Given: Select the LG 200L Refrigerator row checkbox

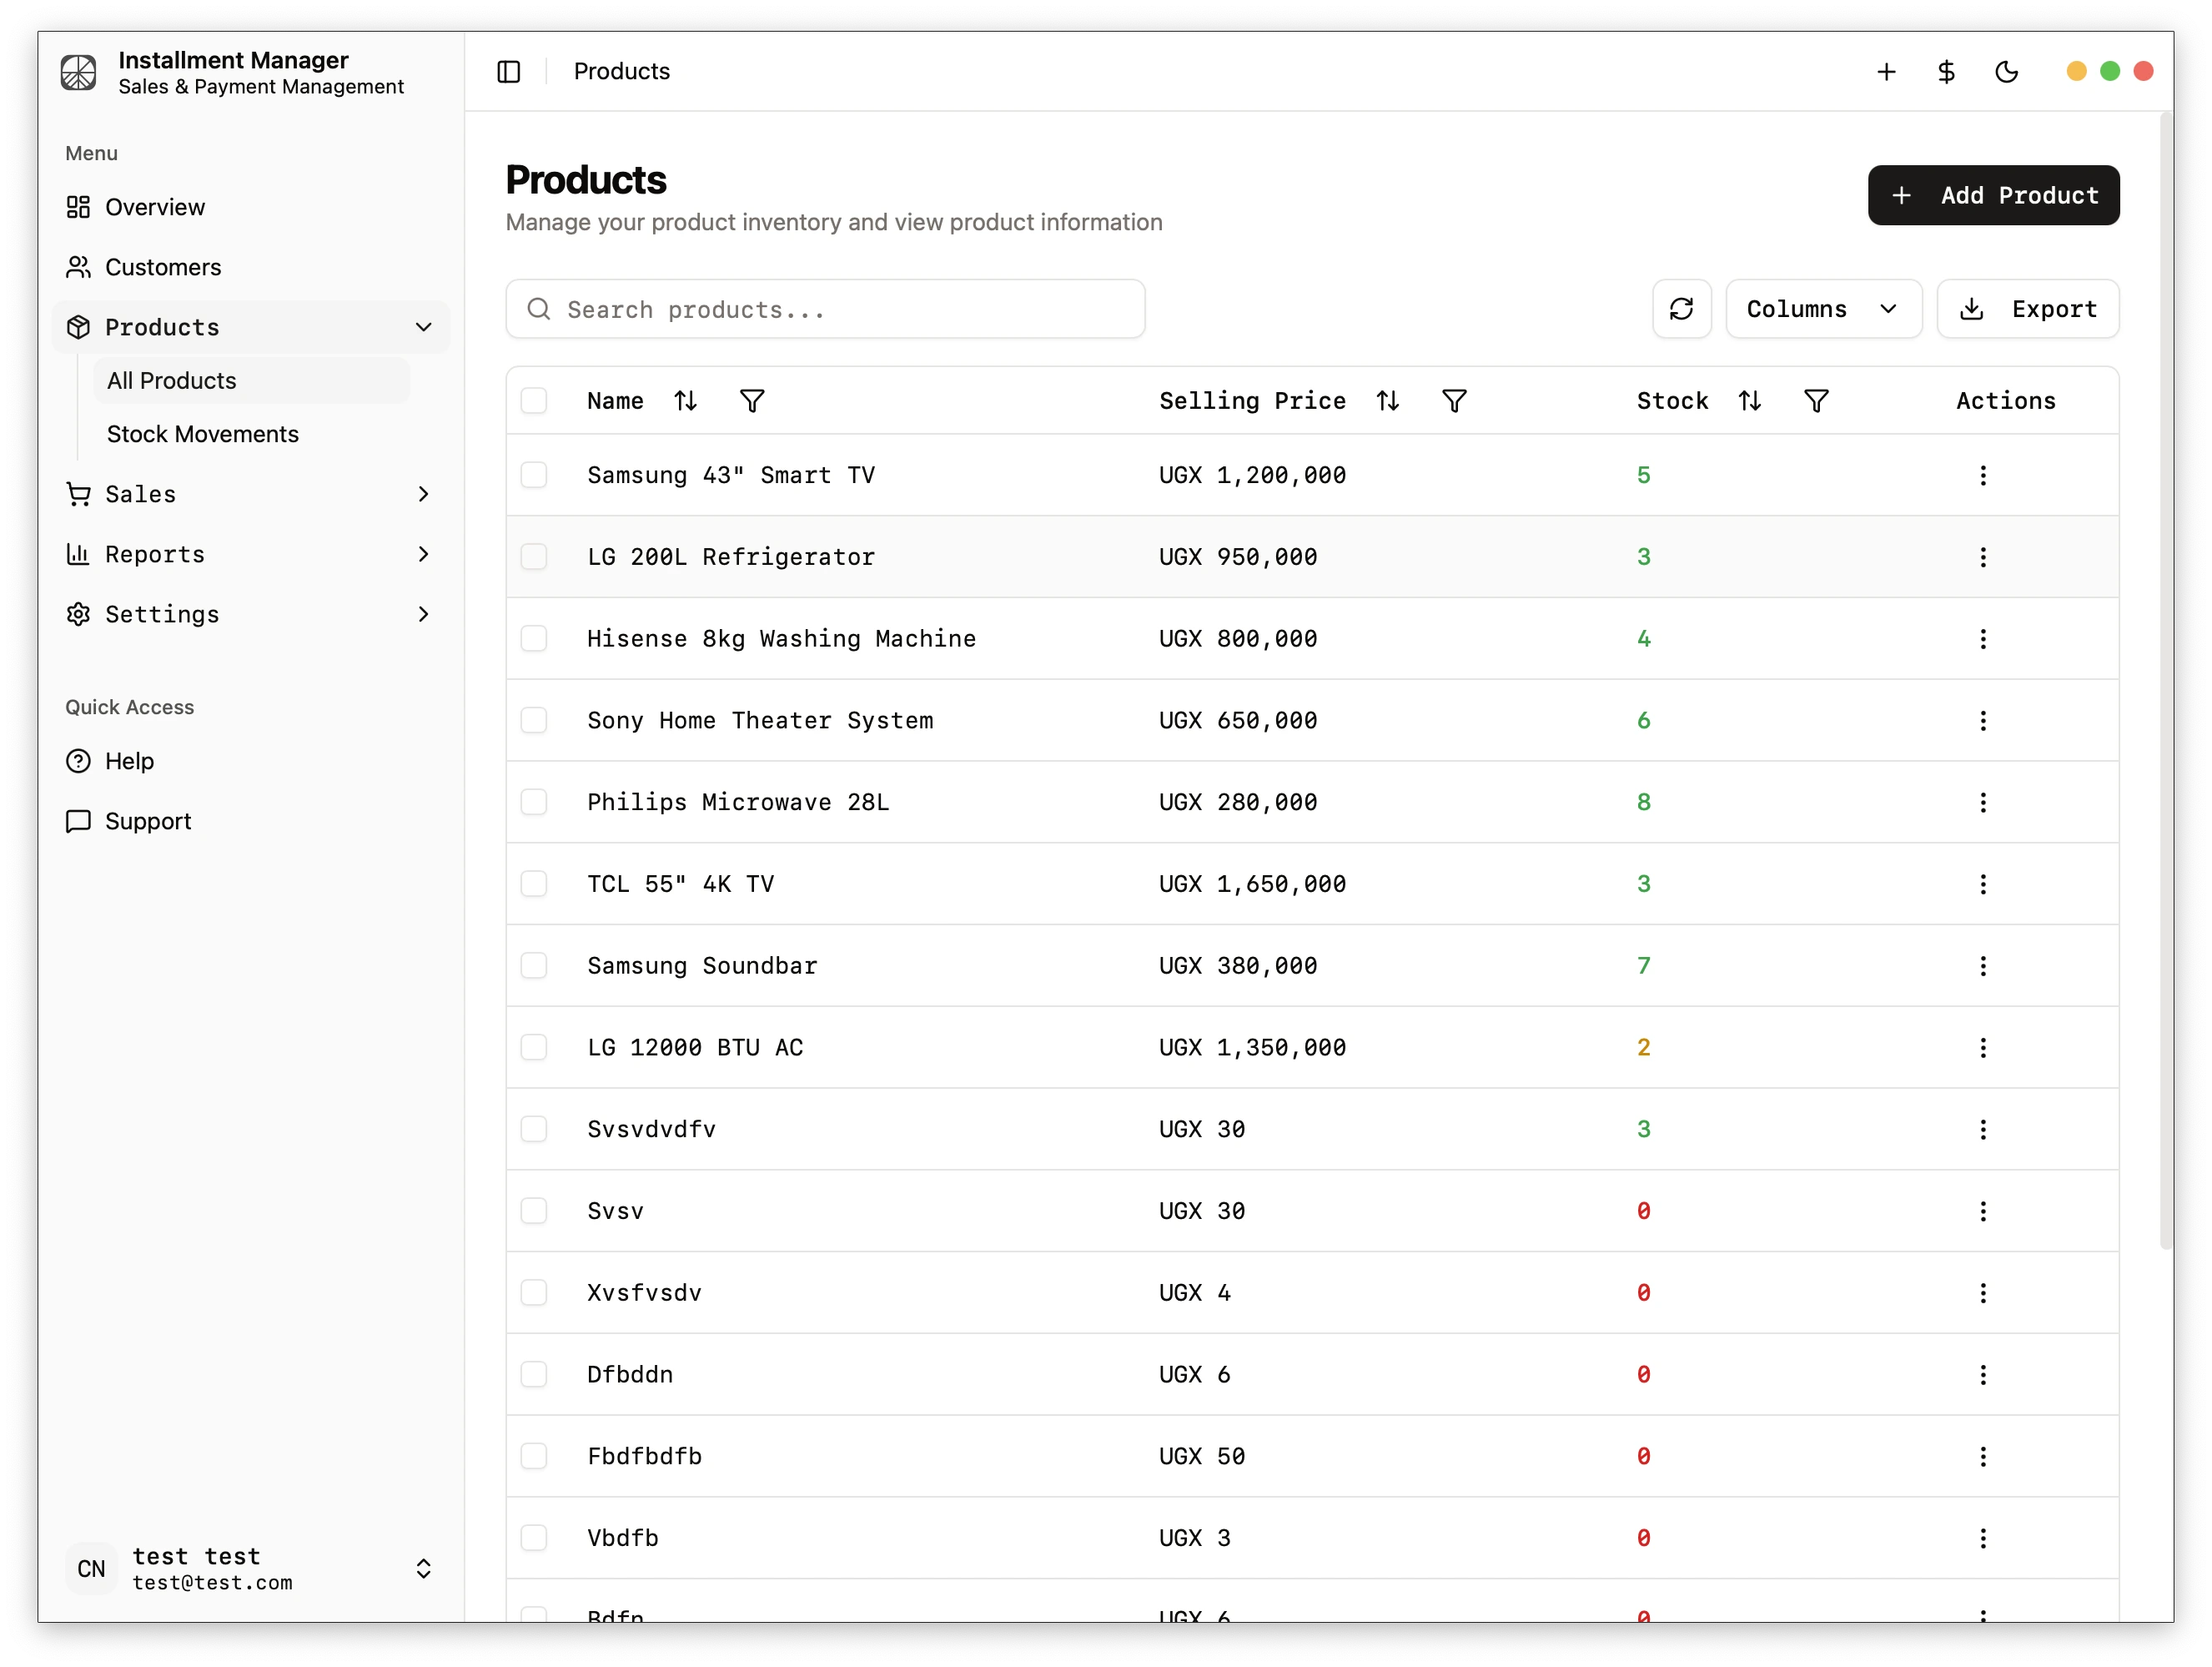Looking at the screenshot, I should coord(535,557).
